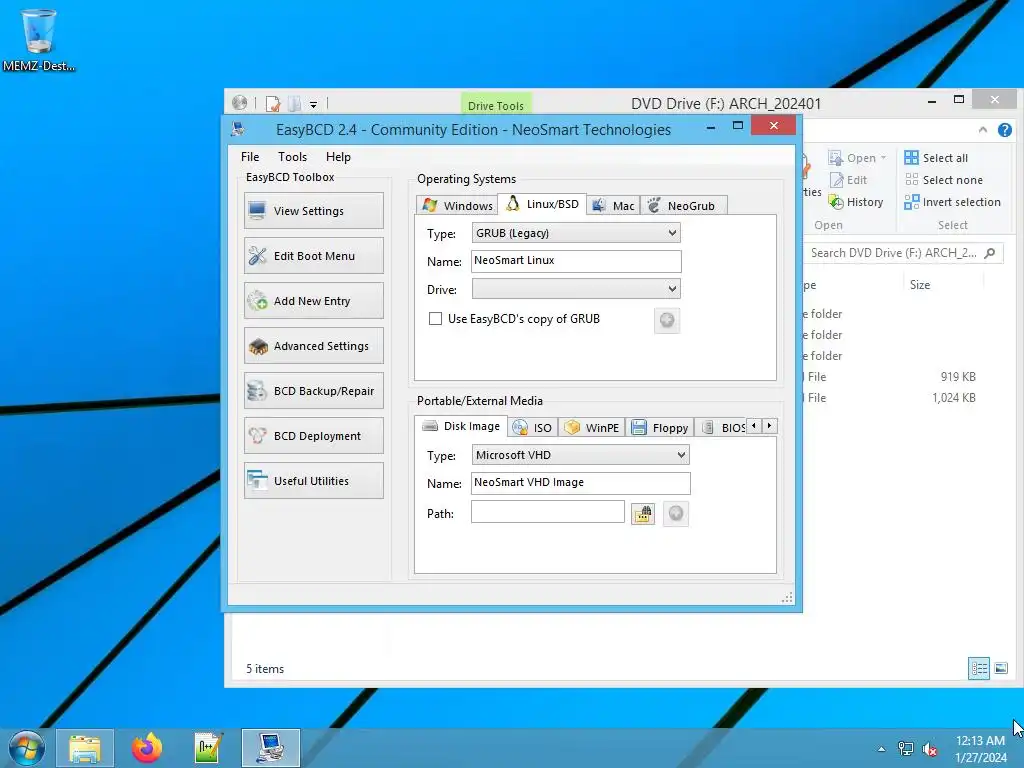1024x768 pixels.
Task: Switch to the NeoGrub tab
Action: 683,206
